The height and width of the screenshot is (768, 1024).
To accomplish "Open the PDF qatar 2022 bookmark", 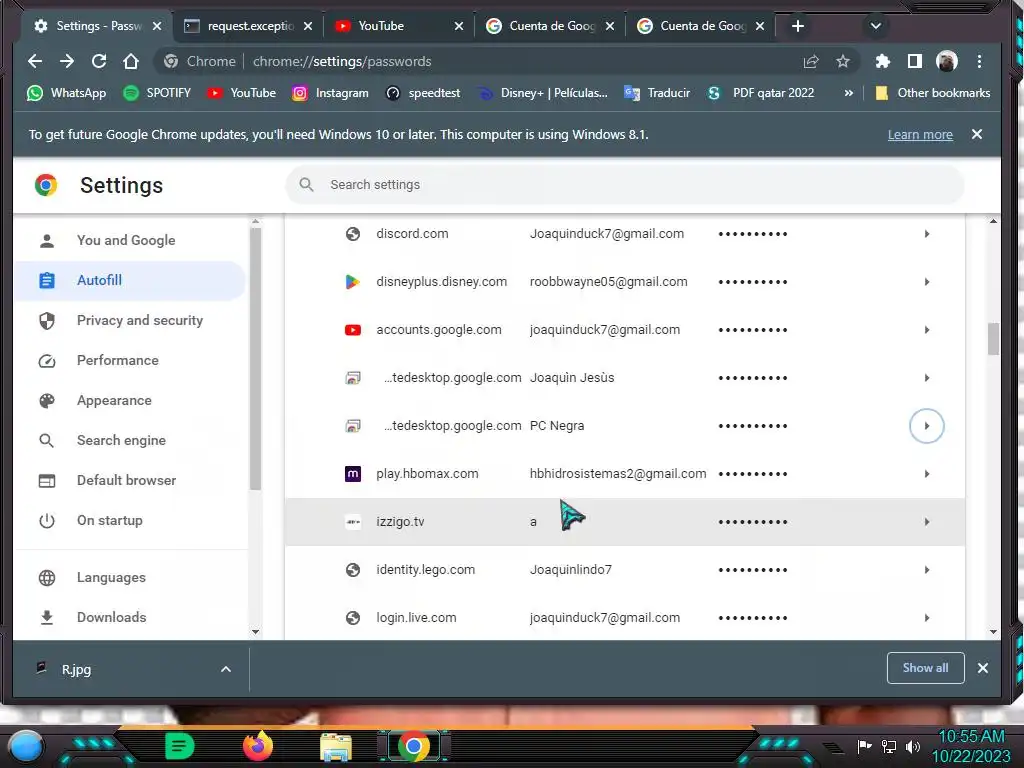I will tap(760, 93).
